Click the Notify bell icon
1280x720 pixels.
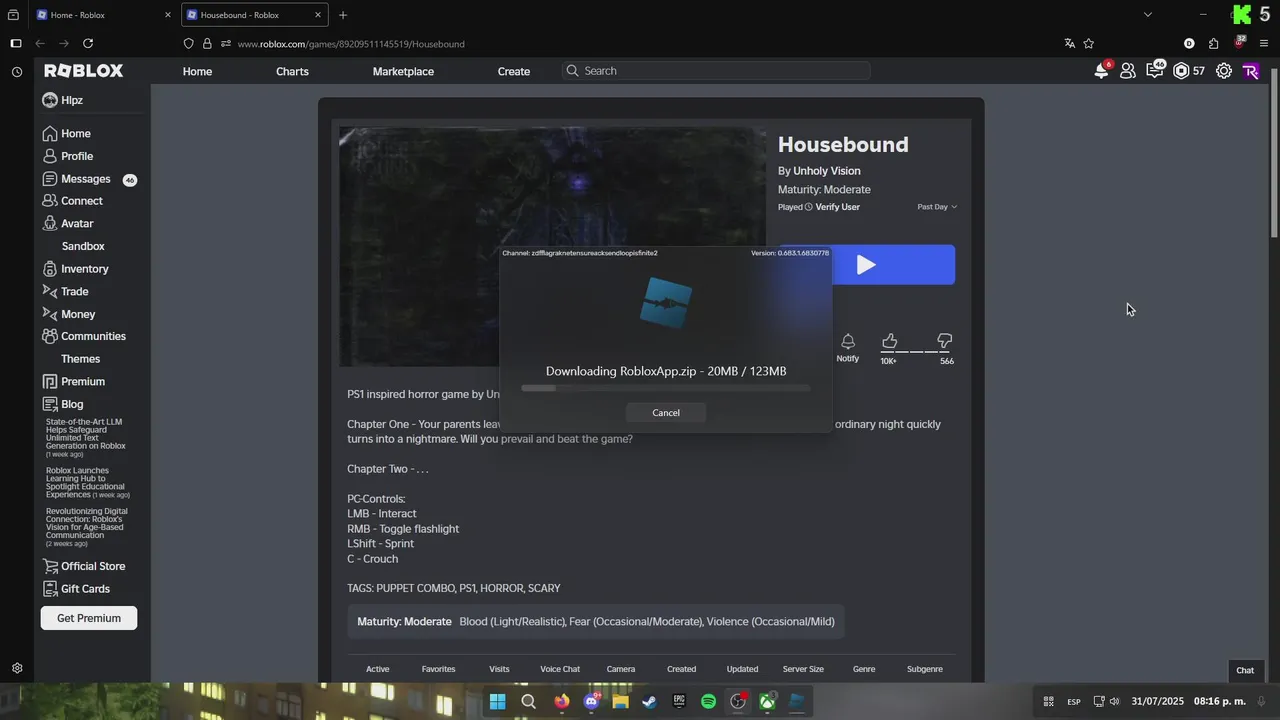click(848, 342)
